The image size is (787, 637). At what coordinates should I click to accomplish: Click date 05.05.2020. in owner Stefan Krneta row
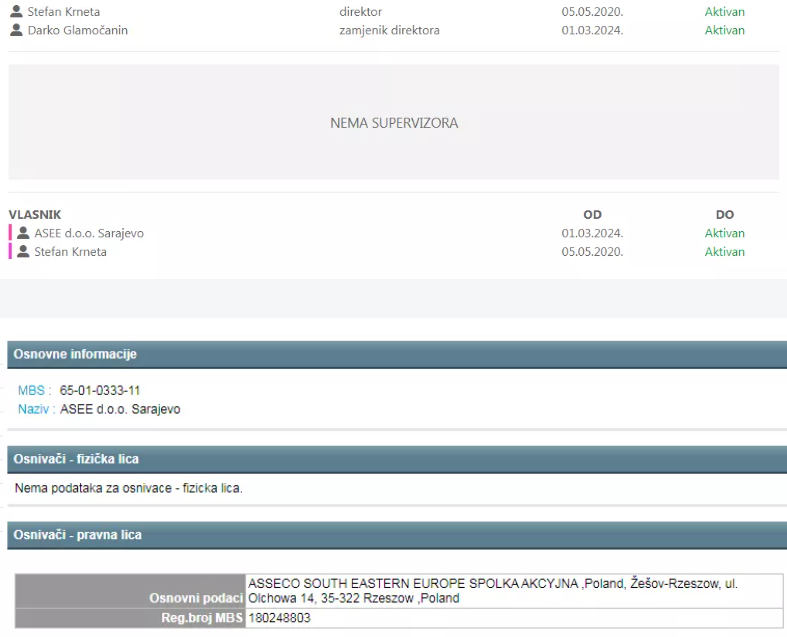click(592, 251)
